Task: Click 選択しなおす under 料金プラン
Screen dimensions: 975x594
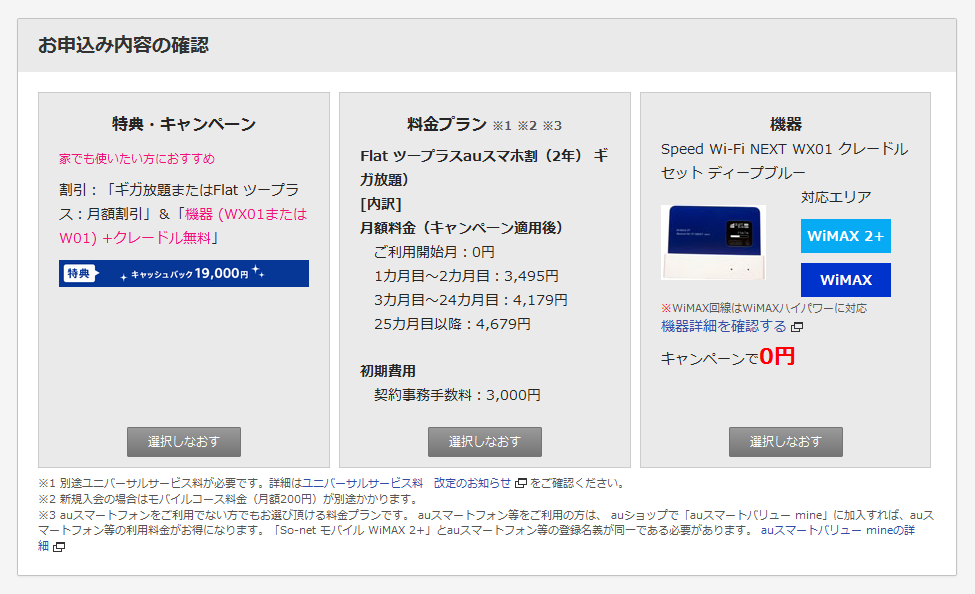Action: (x=484, y=442)
